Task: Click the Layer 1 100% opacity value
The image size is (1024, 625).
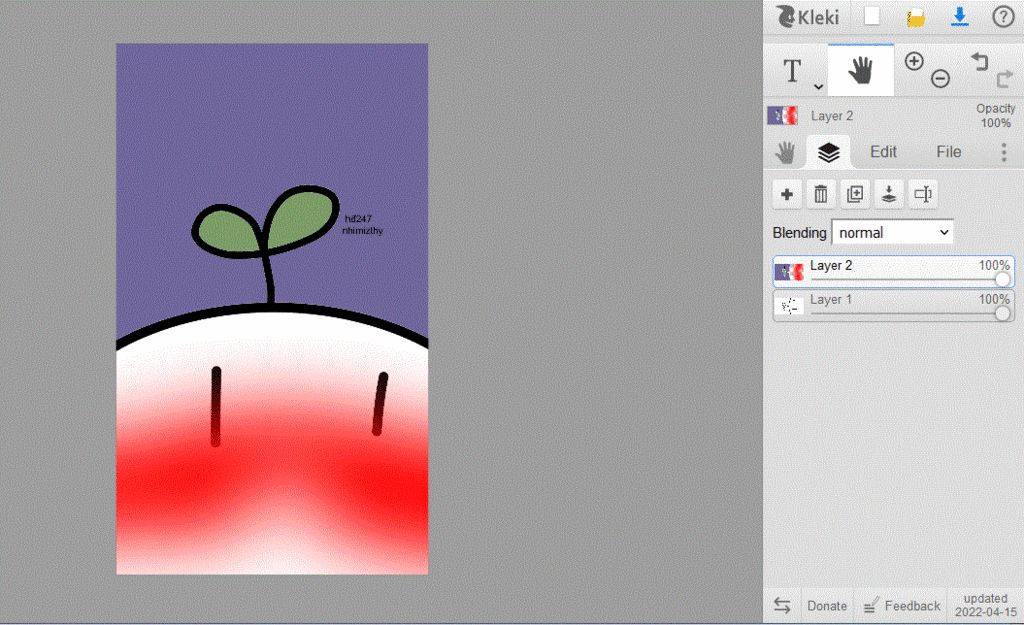Action: coord(994,299)
